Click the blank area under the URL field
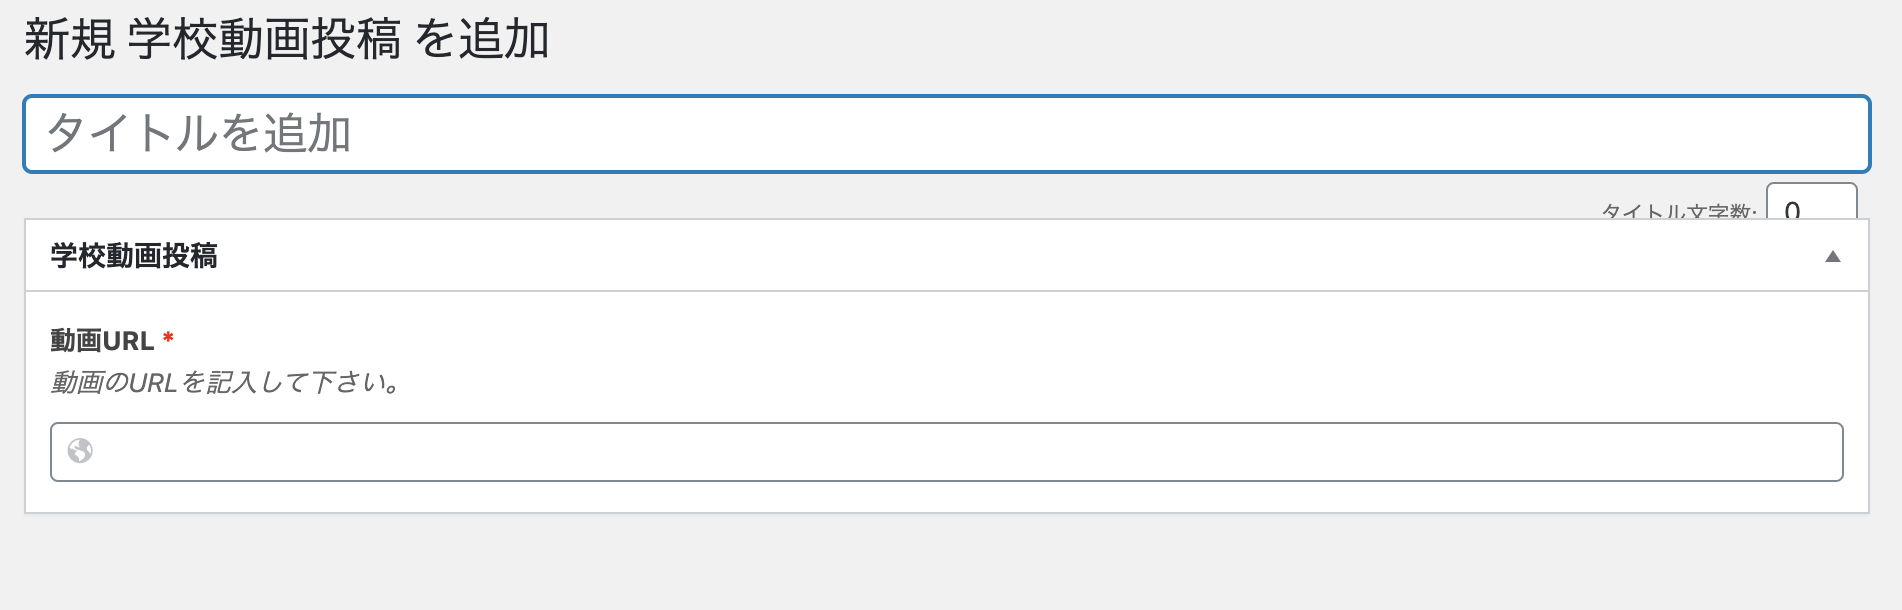The width and height of the screenshot is (1902, 610). coord(946,497)
